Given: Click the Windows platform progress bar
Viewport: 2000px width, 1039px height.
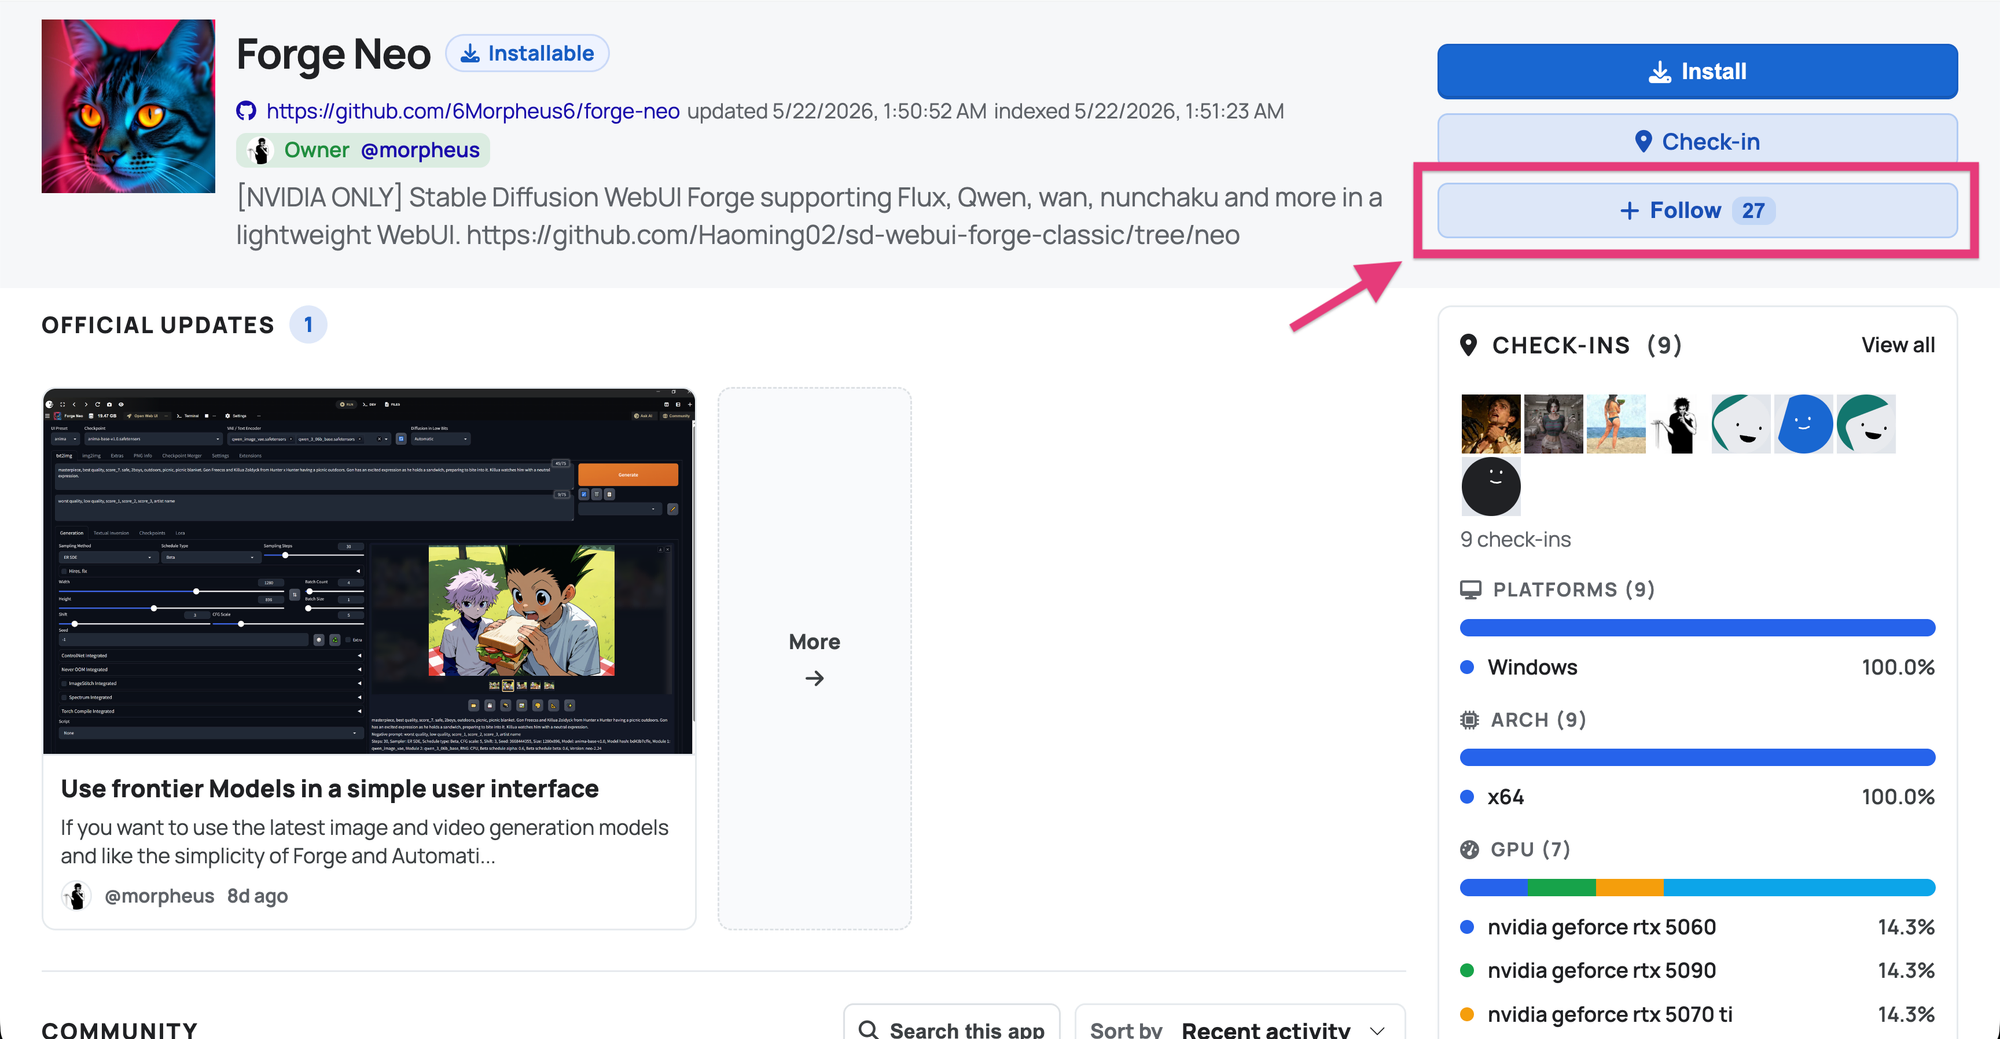Looking at the screenshot, I should coord(1697,628).
